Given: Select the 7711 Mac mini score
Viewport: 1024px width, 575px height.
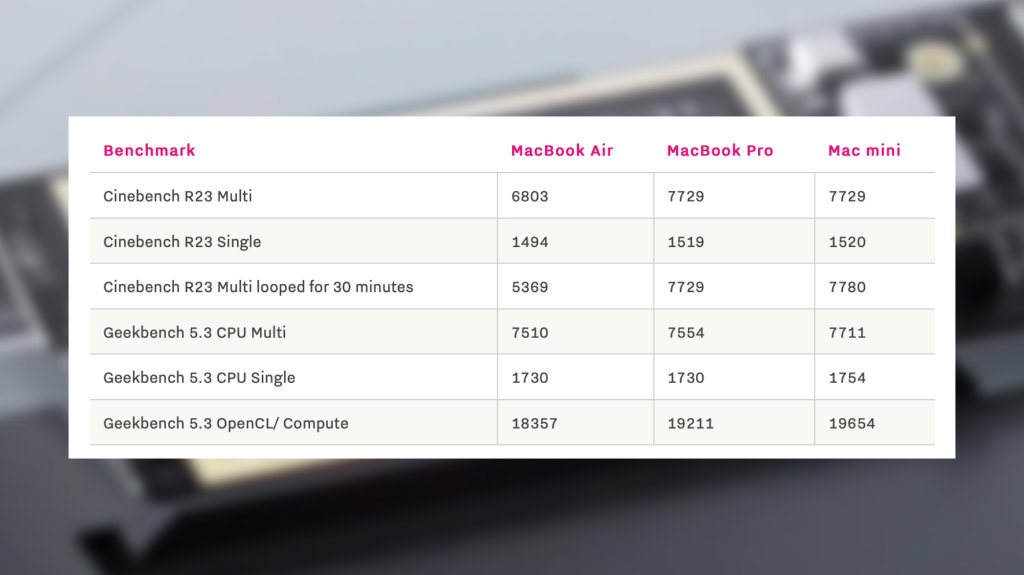Looking at the screenshot, I should click(847, 332).
